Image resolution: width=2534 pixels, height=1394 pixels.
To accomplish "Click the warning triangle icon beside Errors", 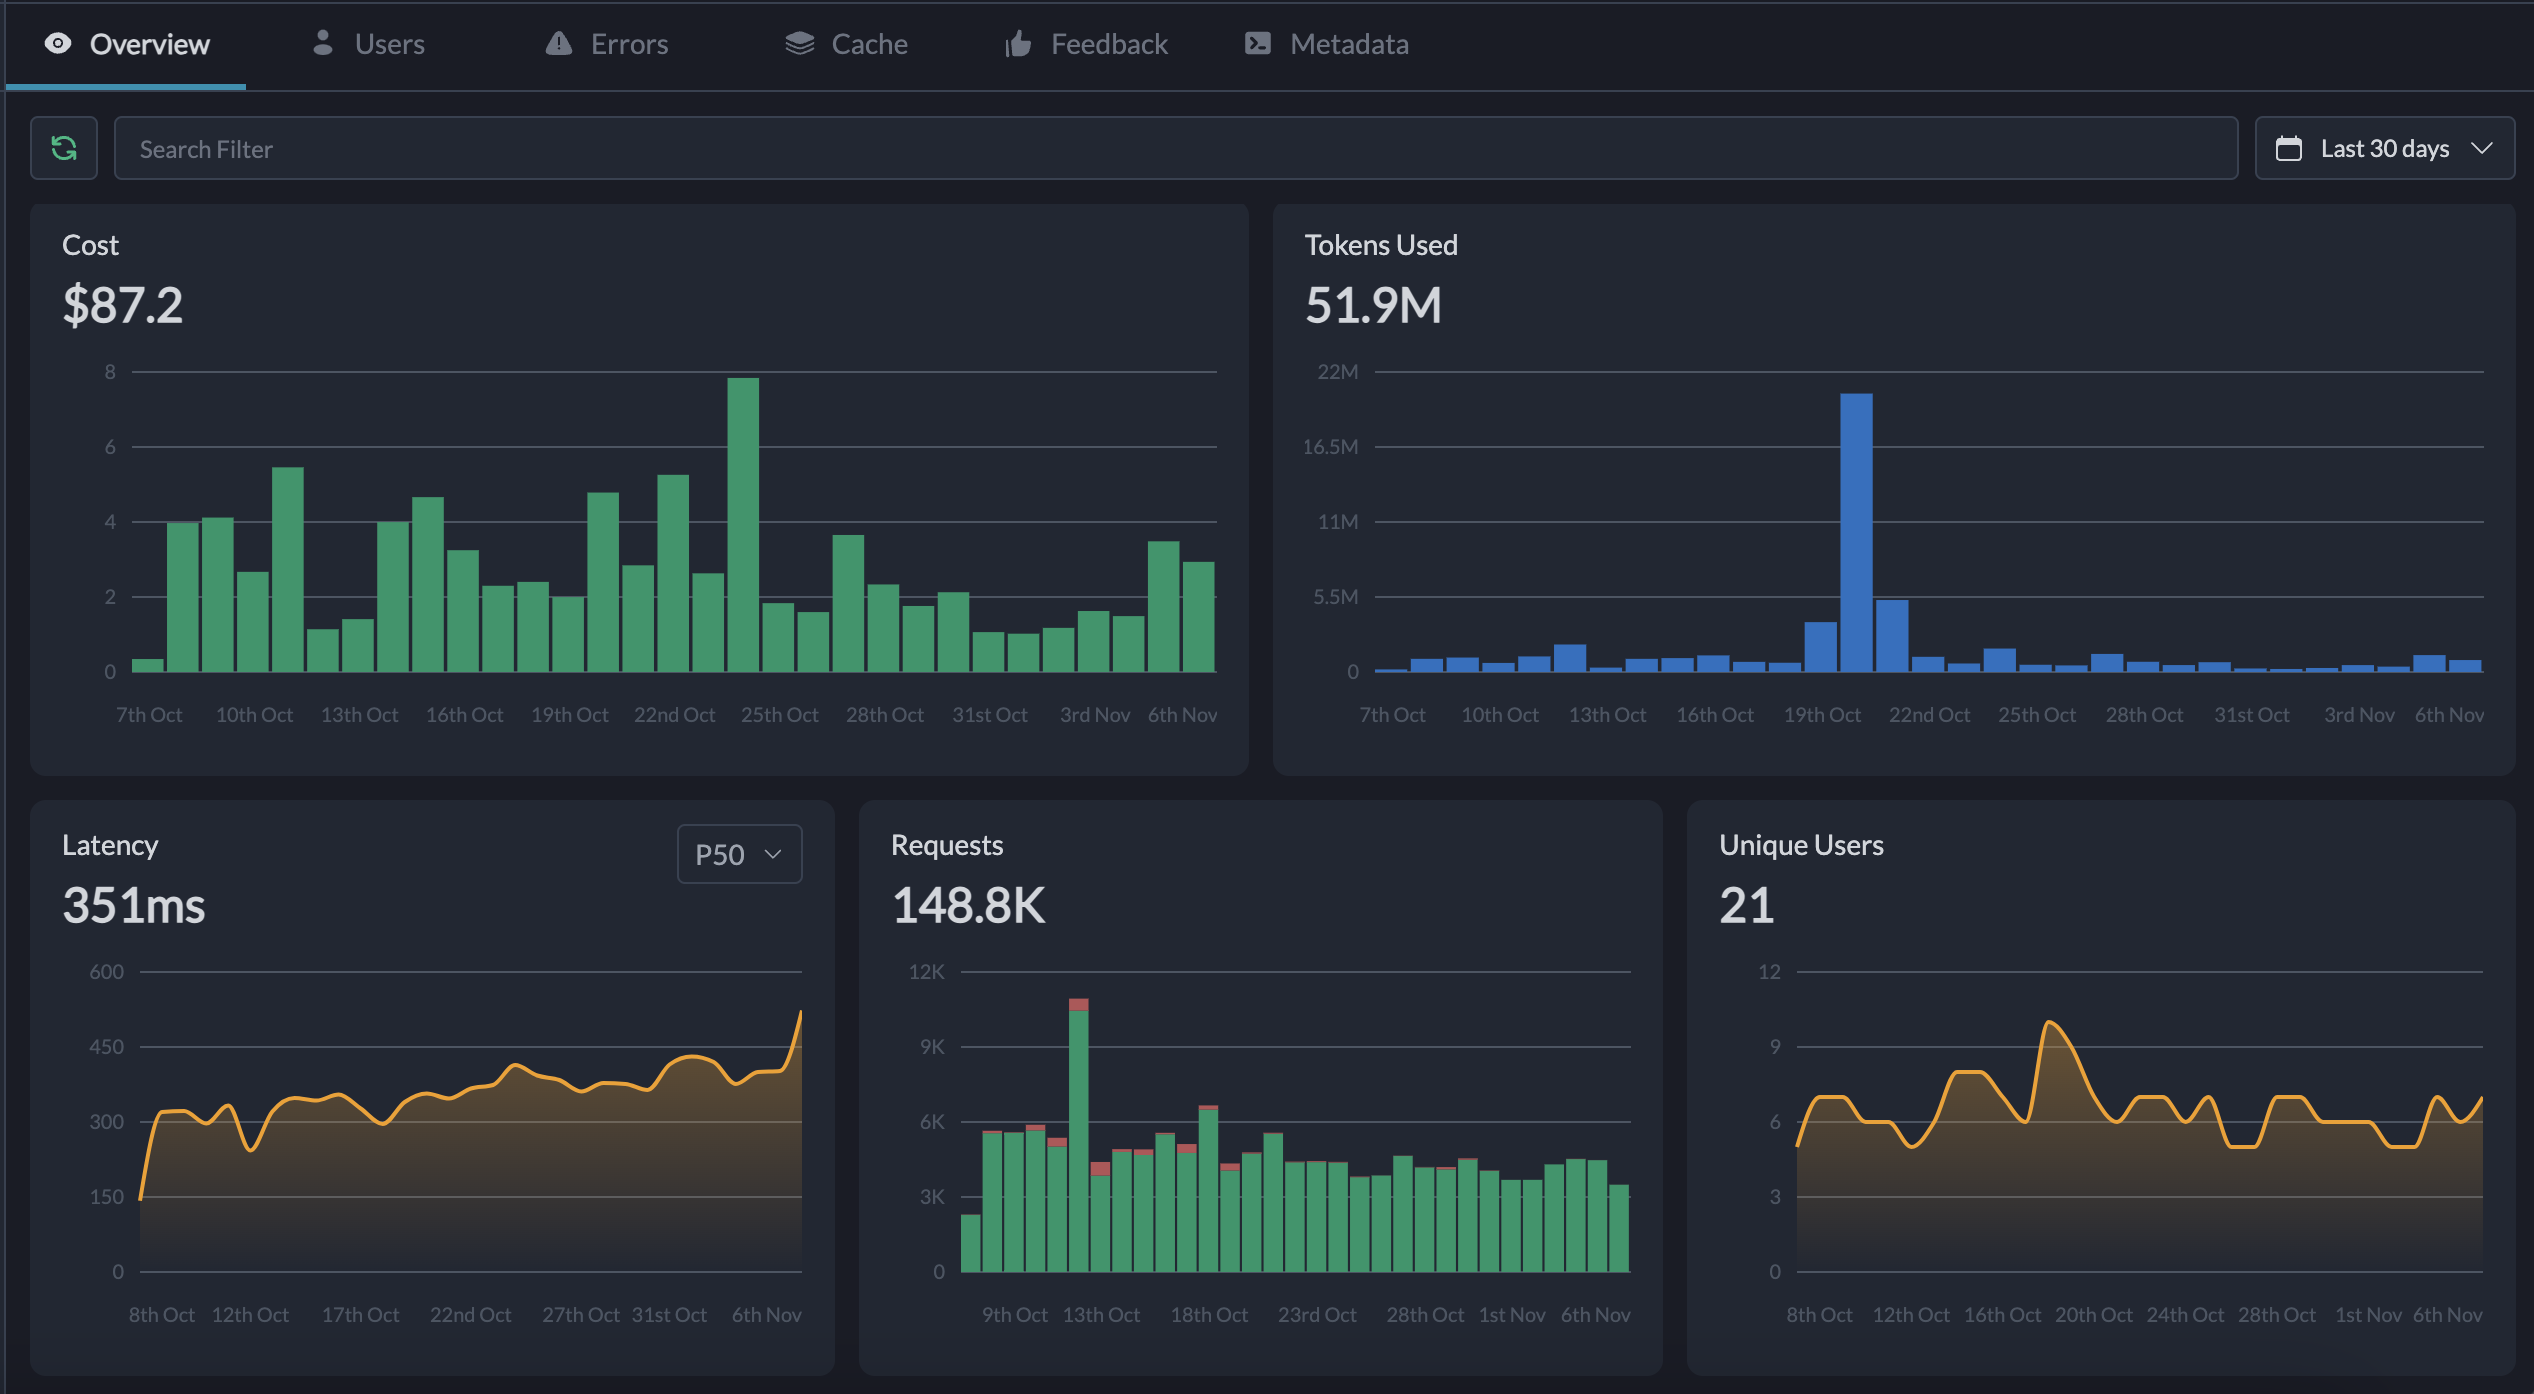I will pyautogui.click(x=559, y=43).
